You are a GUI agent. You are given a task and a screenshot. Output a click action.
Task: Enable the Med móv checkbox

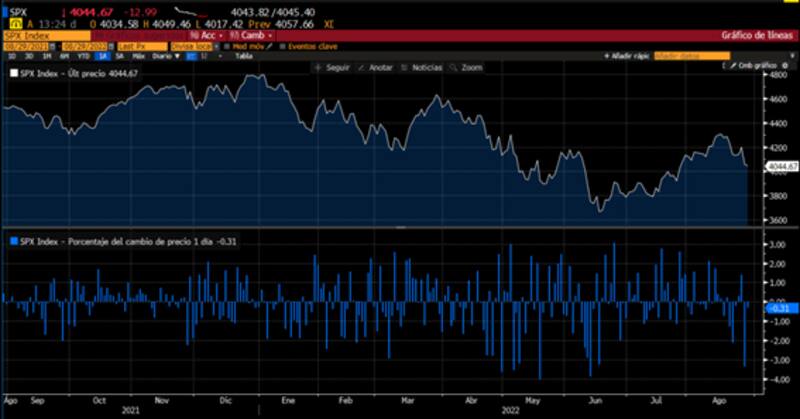click(x=226, y=46)
